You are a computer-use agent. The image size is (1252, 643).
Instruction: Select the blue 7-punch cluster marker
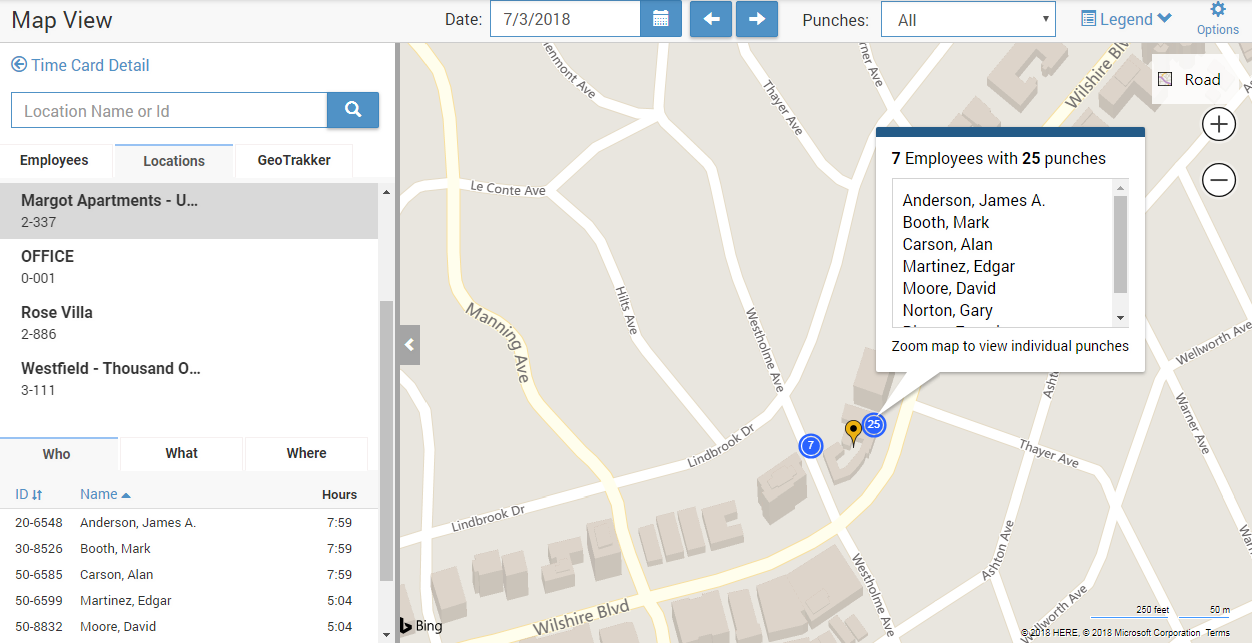[811, 445]
